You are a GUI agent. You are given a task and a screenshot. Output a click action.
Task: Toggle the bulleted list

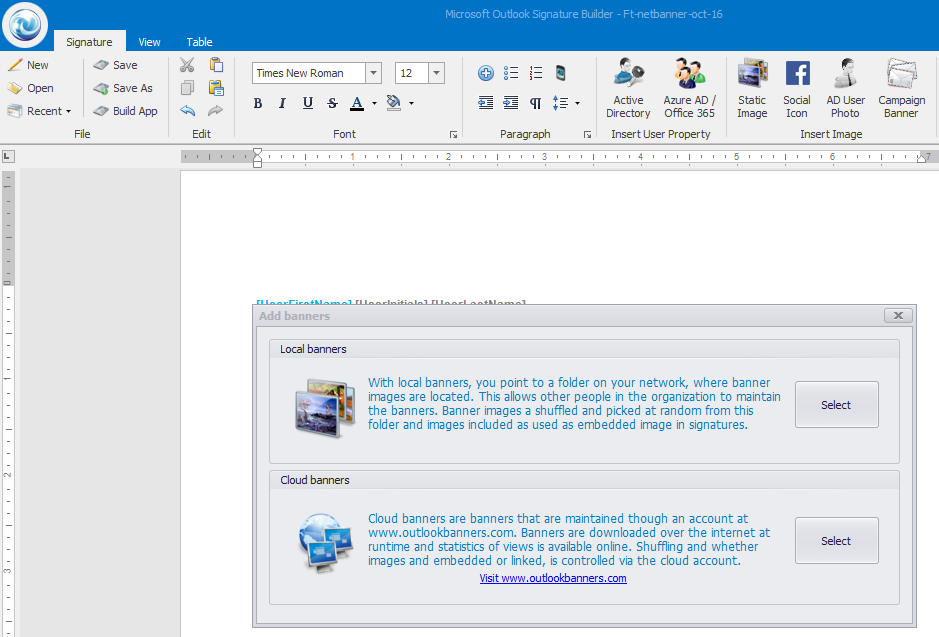pyautogui.click(x=511, y=73)
